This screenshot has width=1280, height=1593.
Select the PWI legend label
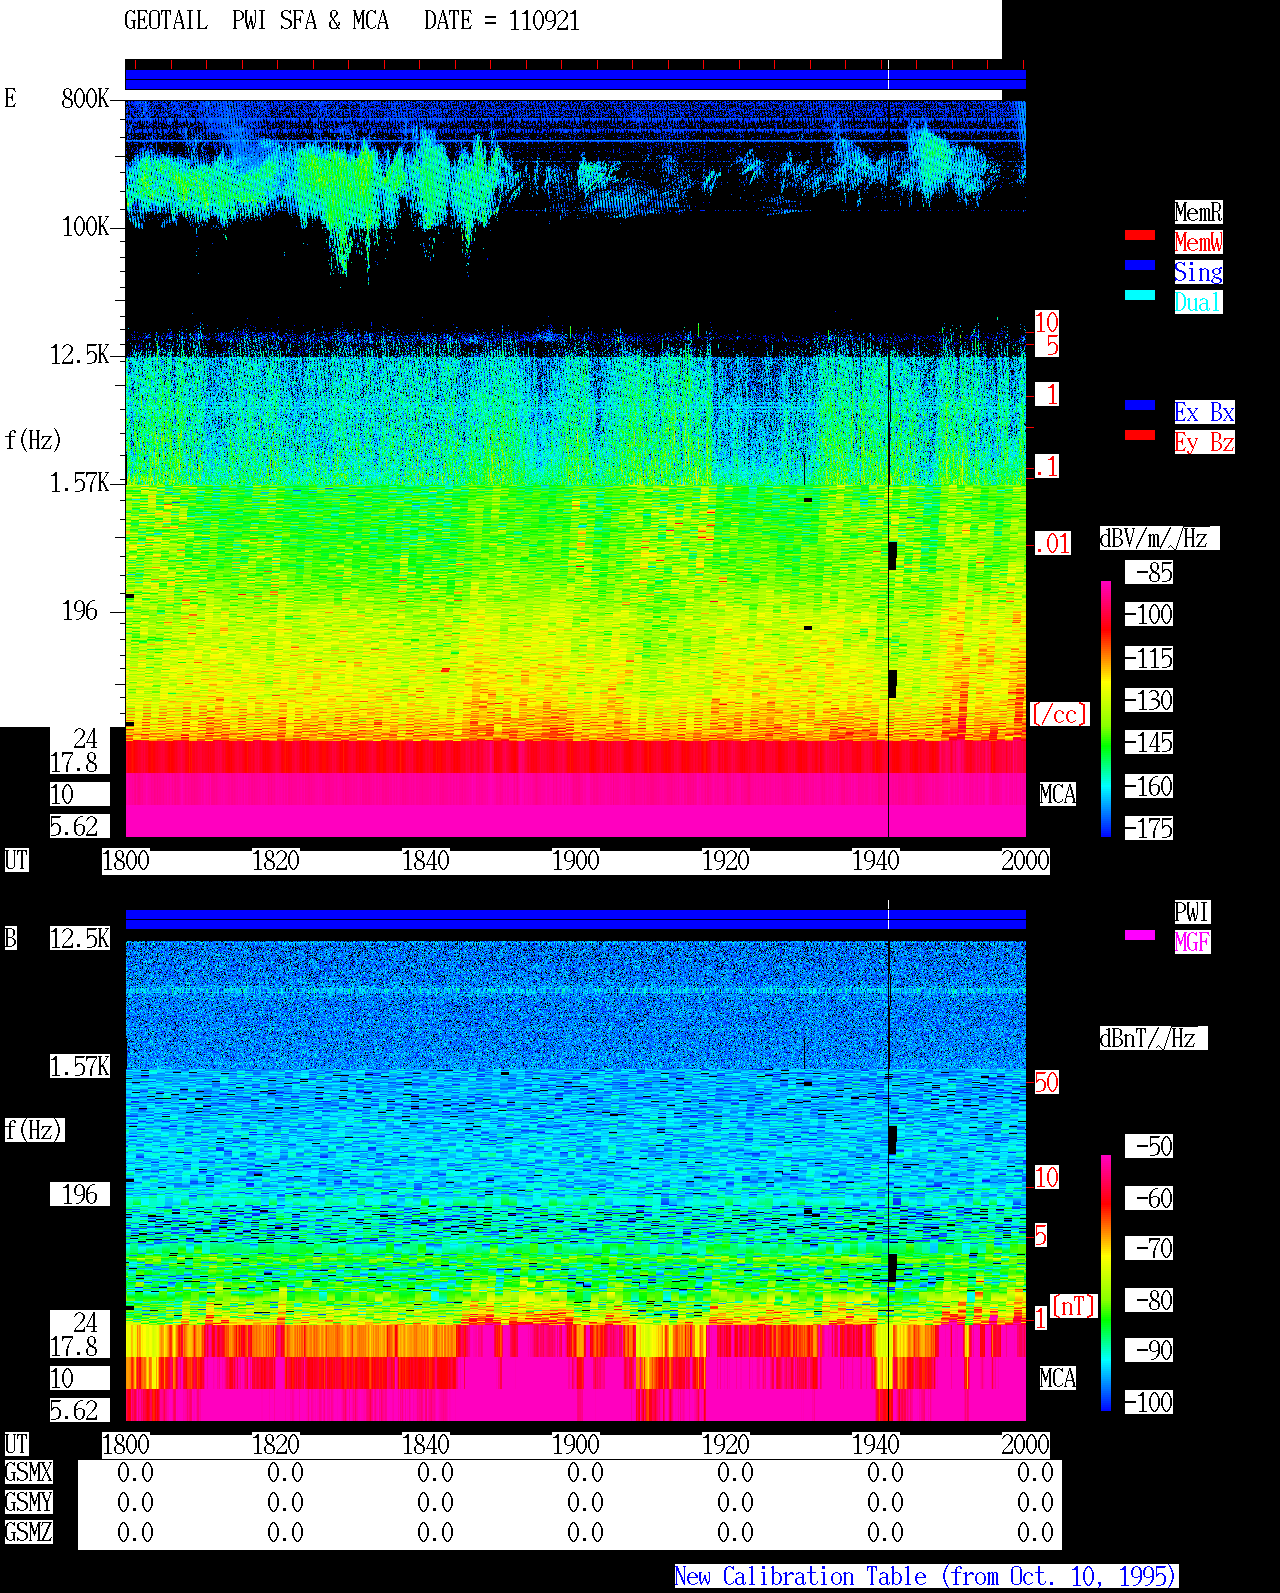tap(1192, 912)
